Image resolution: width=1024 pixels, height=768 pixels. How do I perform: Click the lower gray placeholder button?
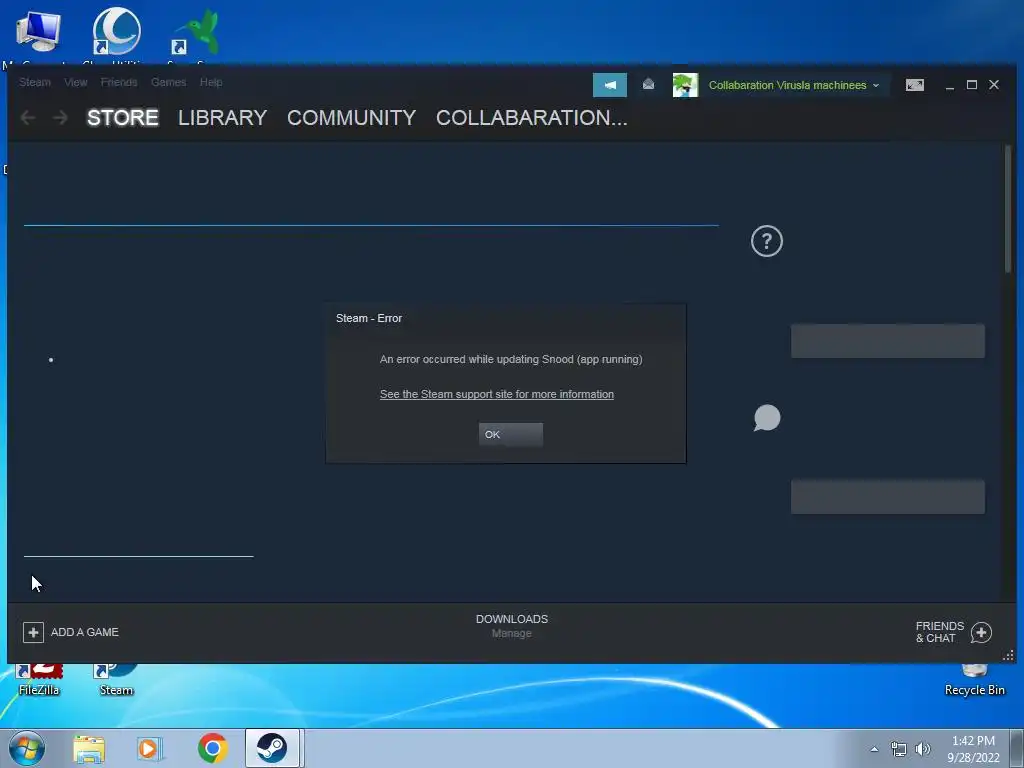point(888,497)
